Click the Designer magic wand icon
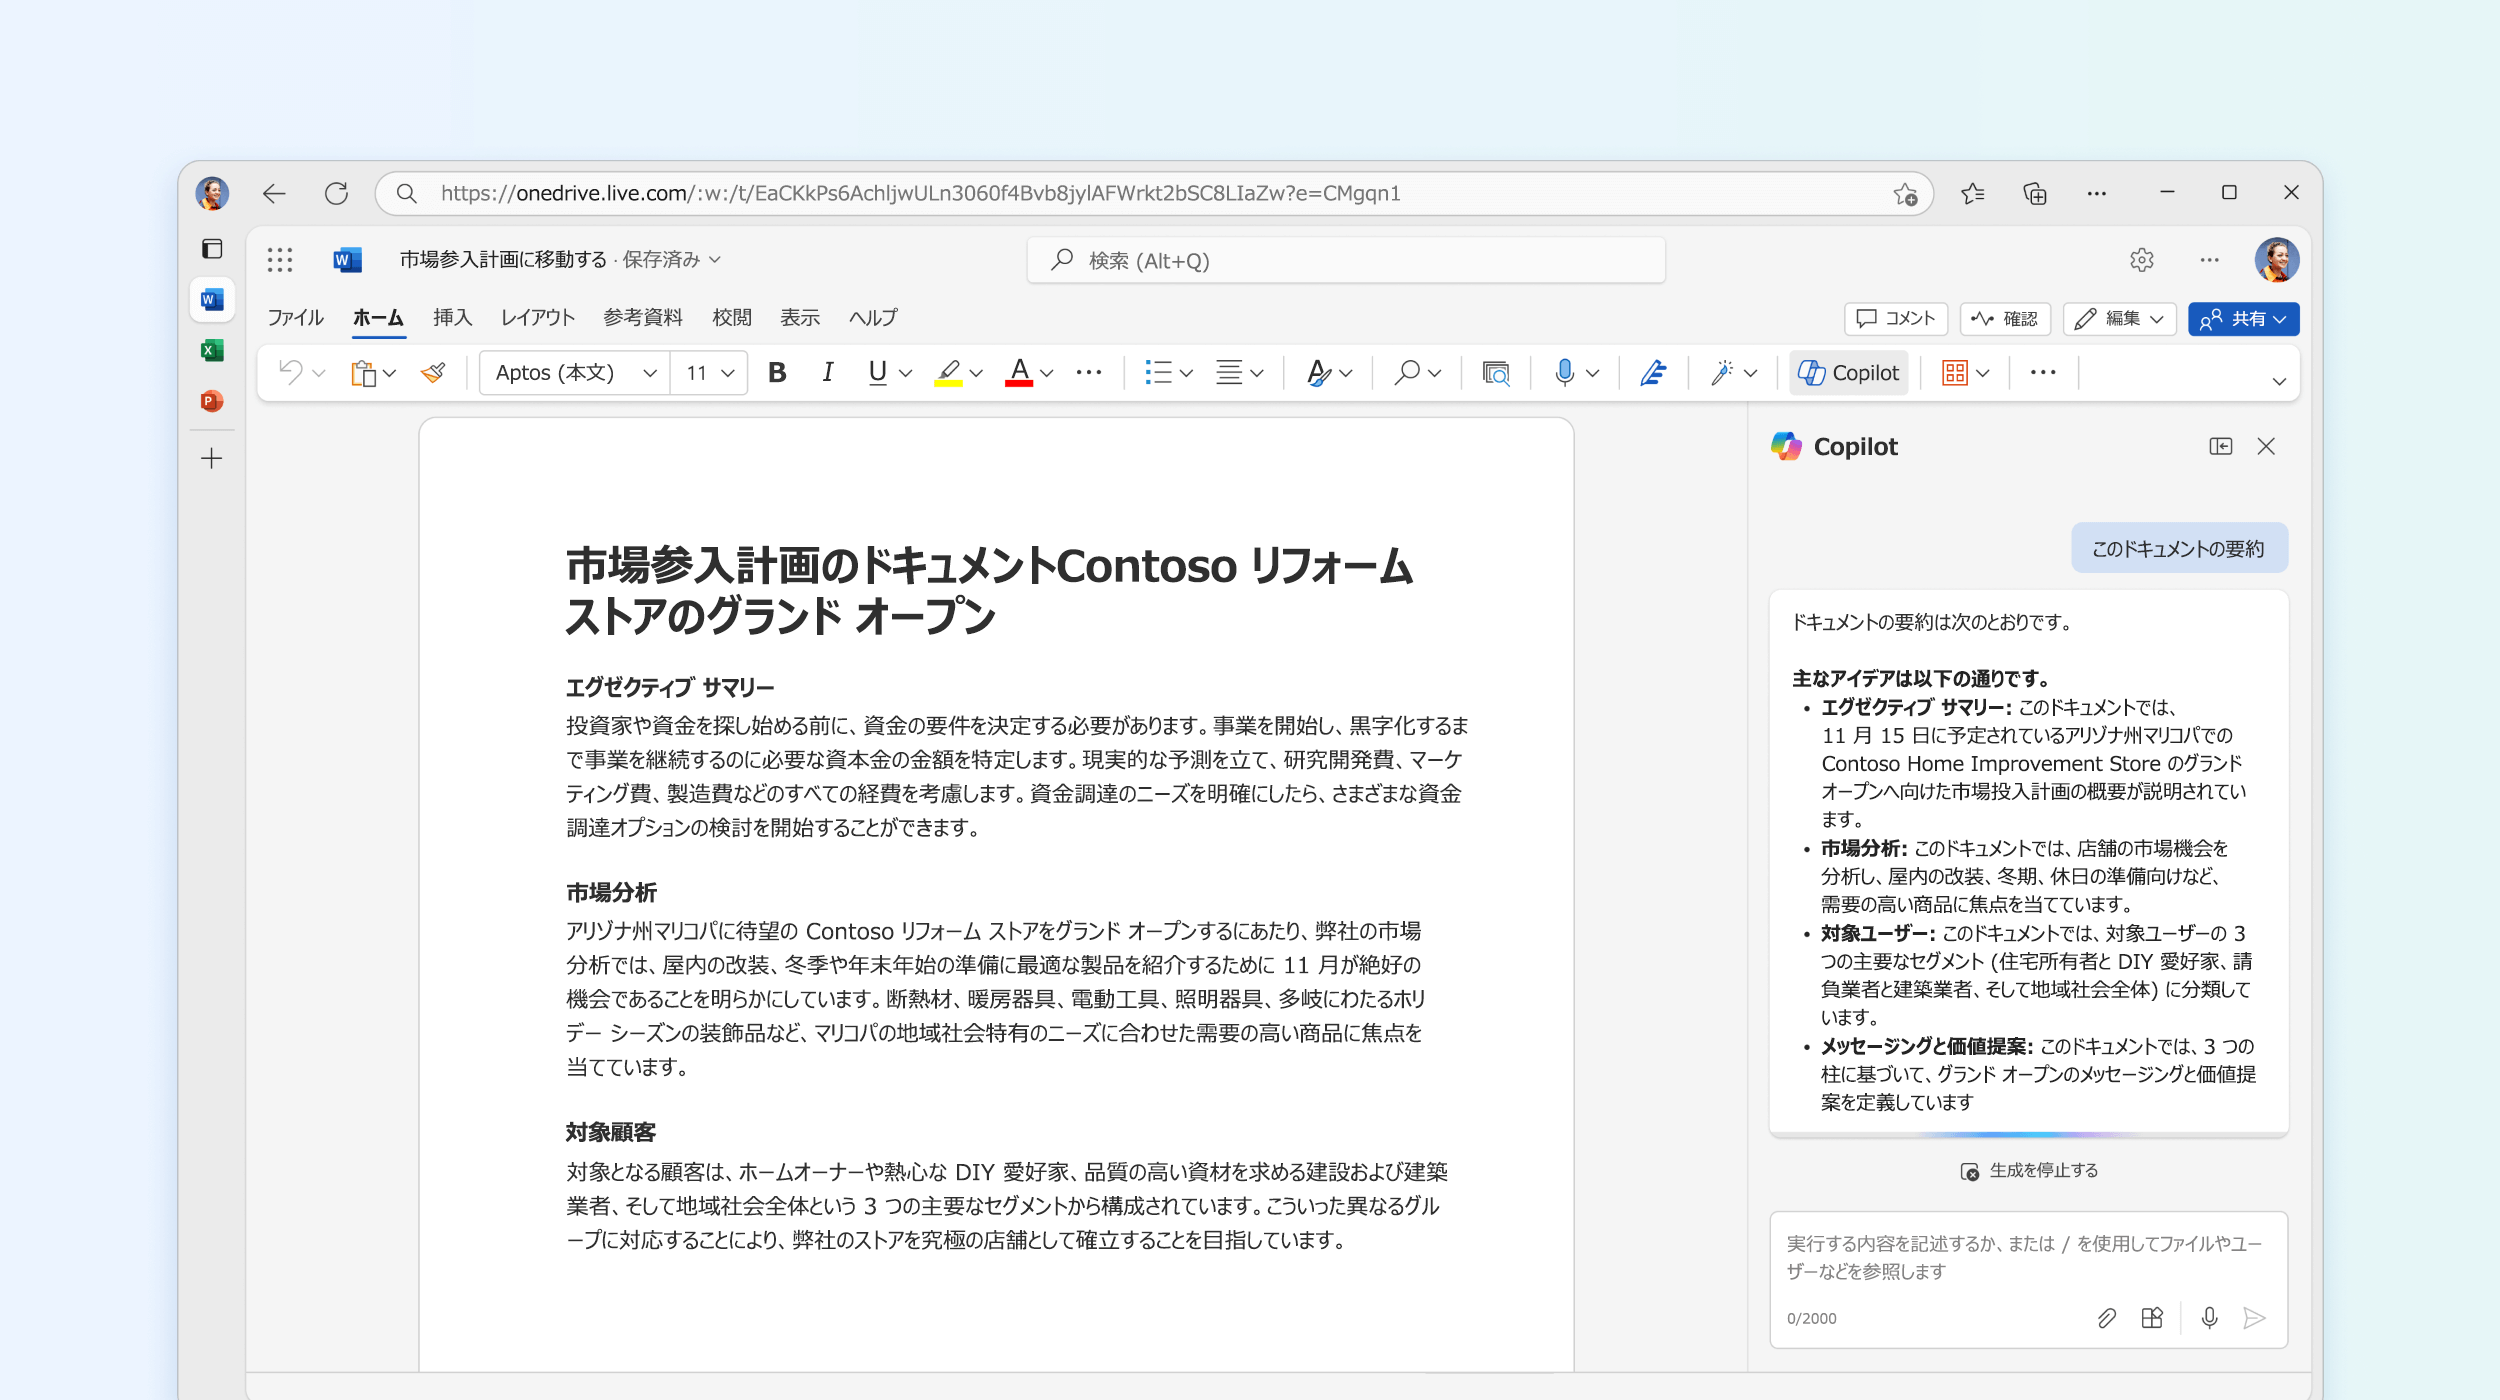 click(1721, 373)
